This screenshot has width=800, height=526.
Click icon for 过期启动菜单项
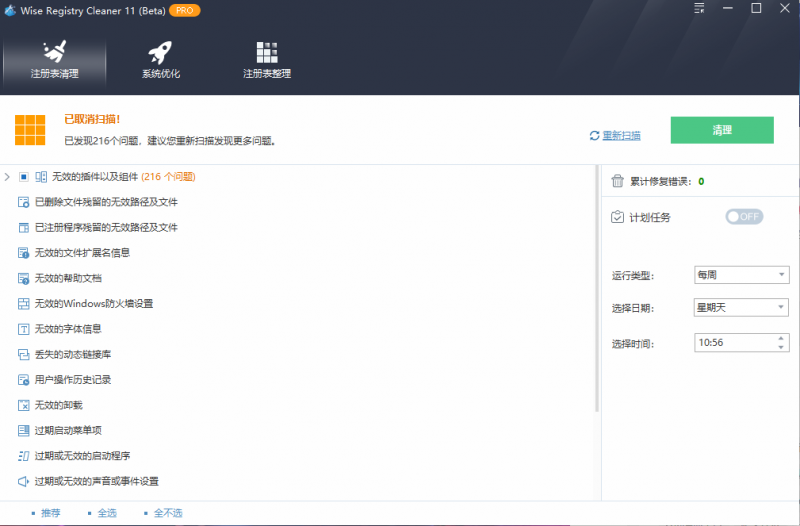click(23, 431)
